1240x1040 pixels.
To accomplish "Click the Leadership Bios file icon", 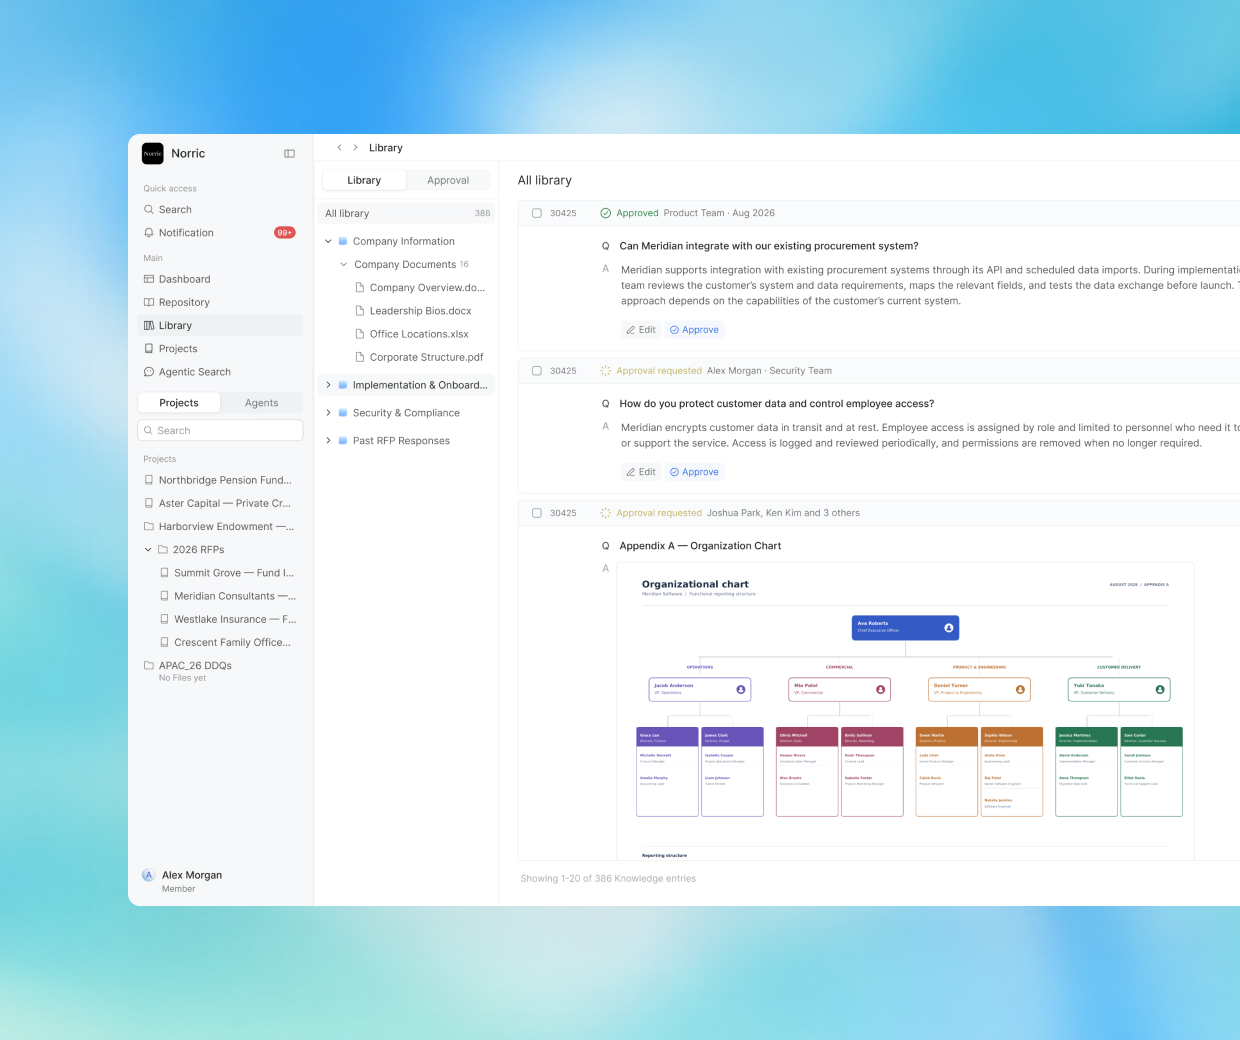I will (360, 311).
